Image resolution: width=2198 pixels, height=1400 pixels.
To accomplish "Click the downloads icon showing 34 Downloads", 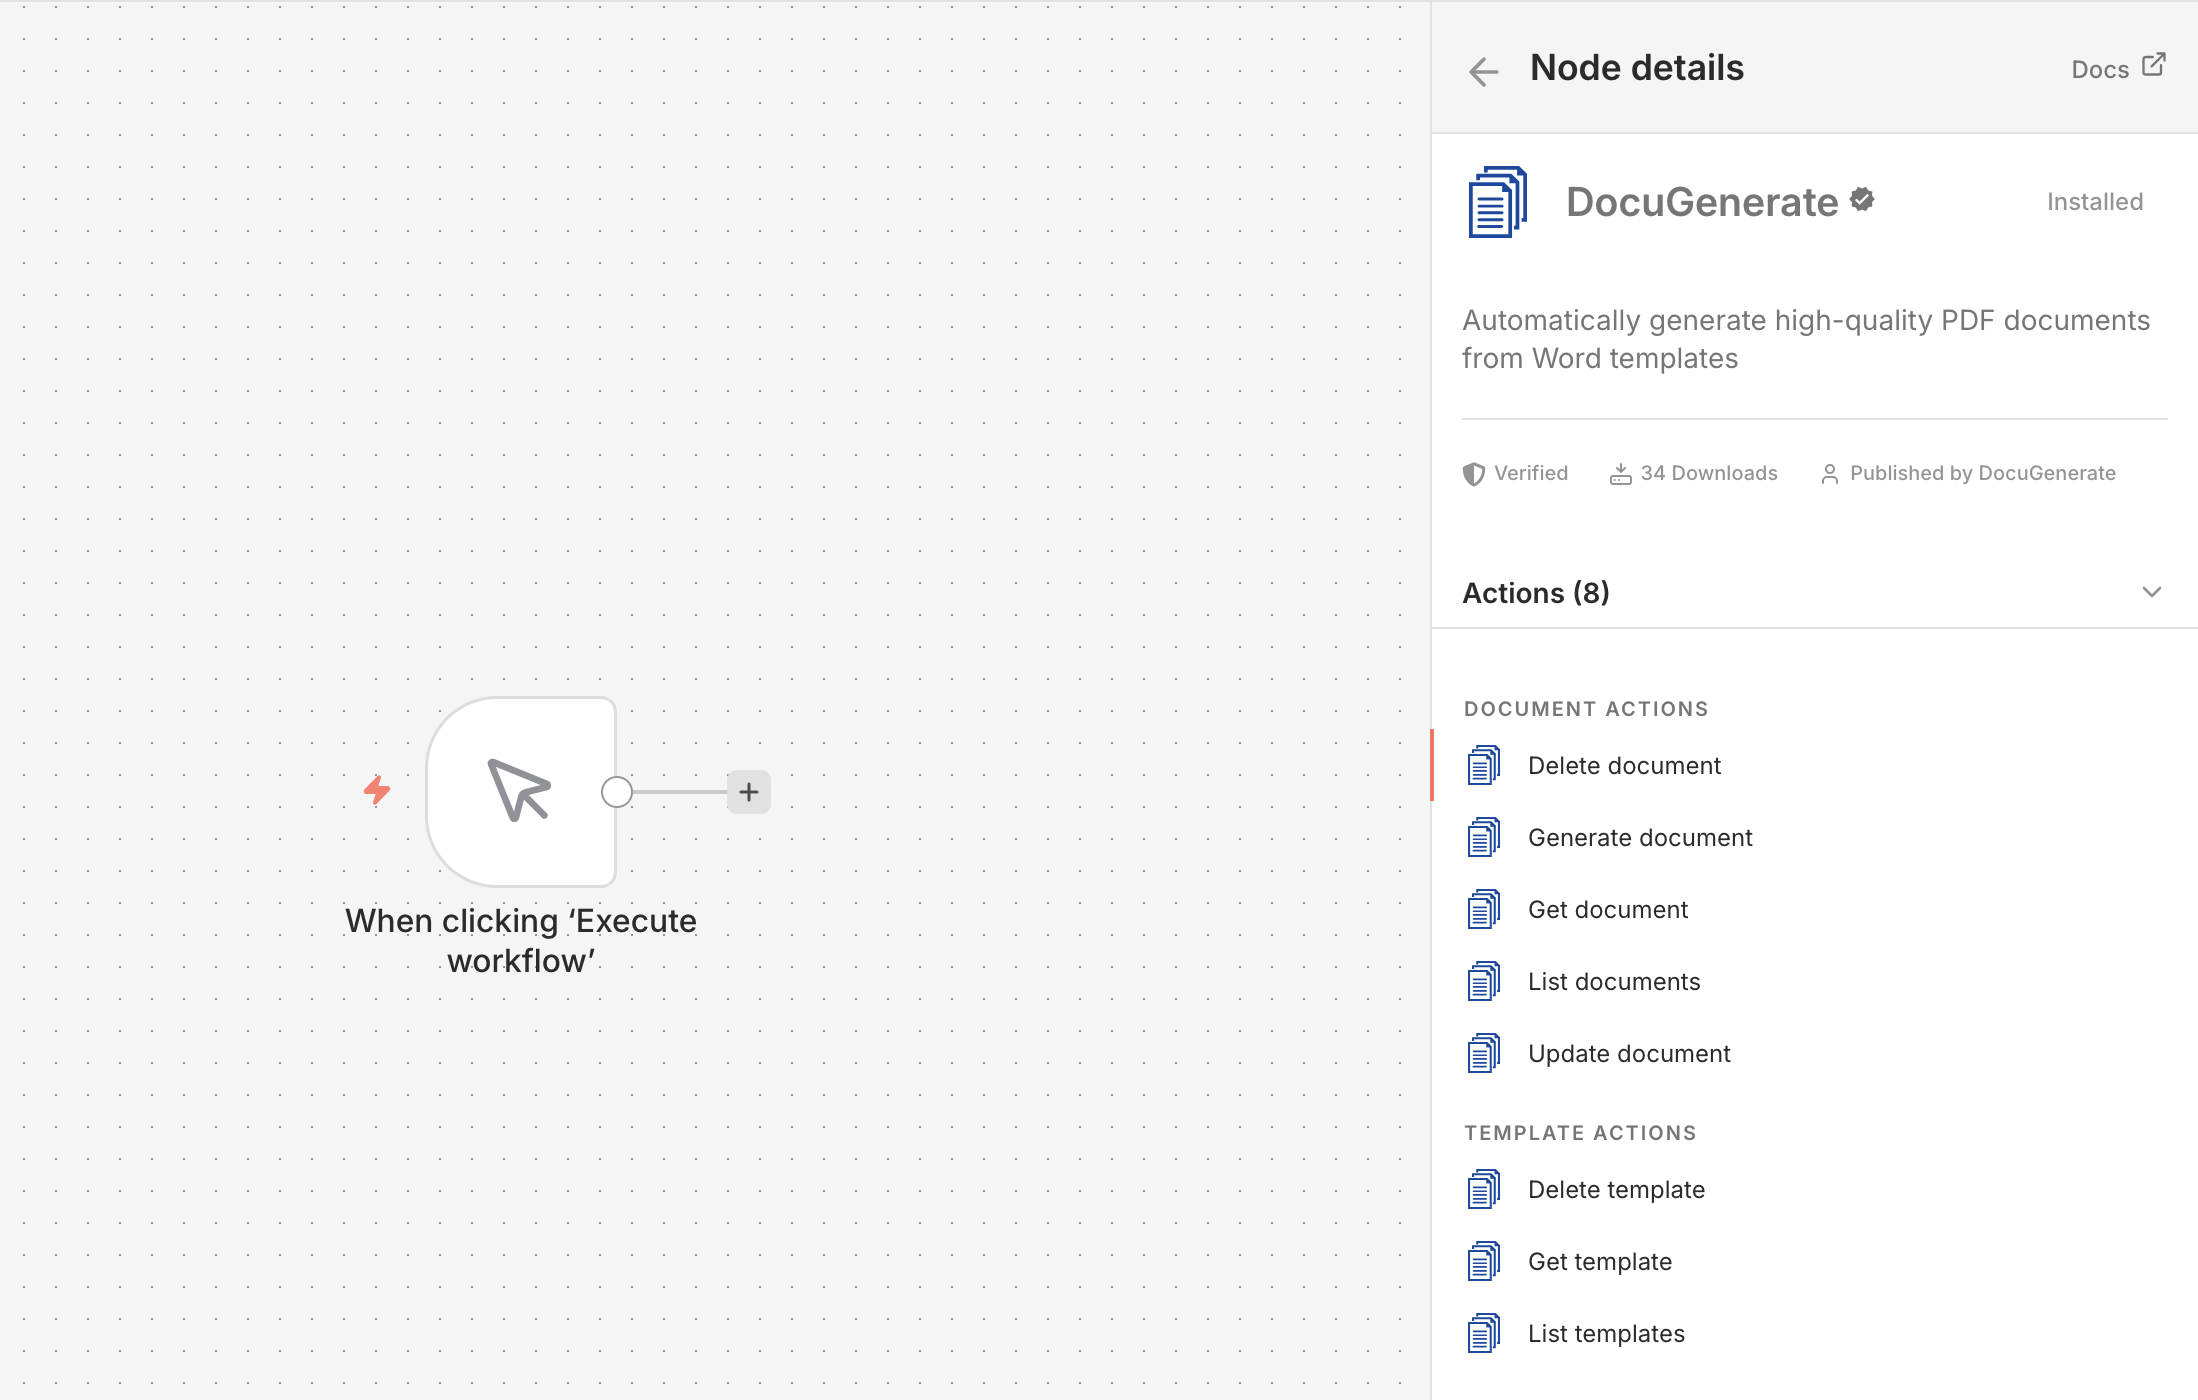I will [x=1621, y=472].
